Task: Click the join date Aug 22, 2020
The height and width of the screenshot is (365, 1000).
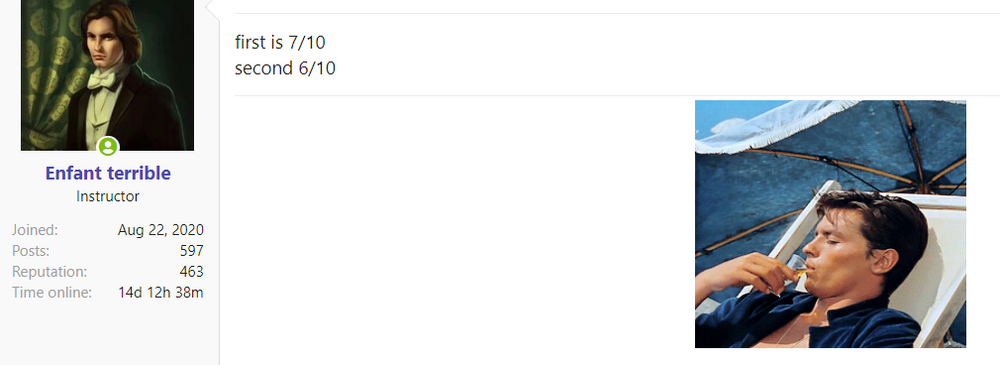Action: (161, 230)
